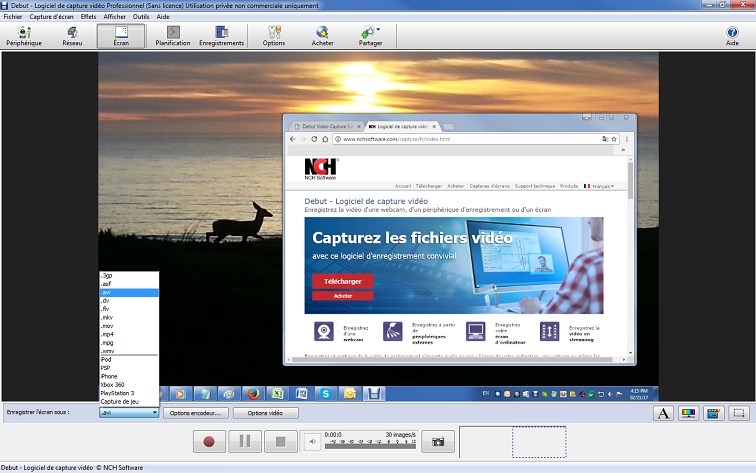Image resolution: width=756 pixels, height=473 pixels.
Task: Open the Planification scheduler
Action: (173, 36)
